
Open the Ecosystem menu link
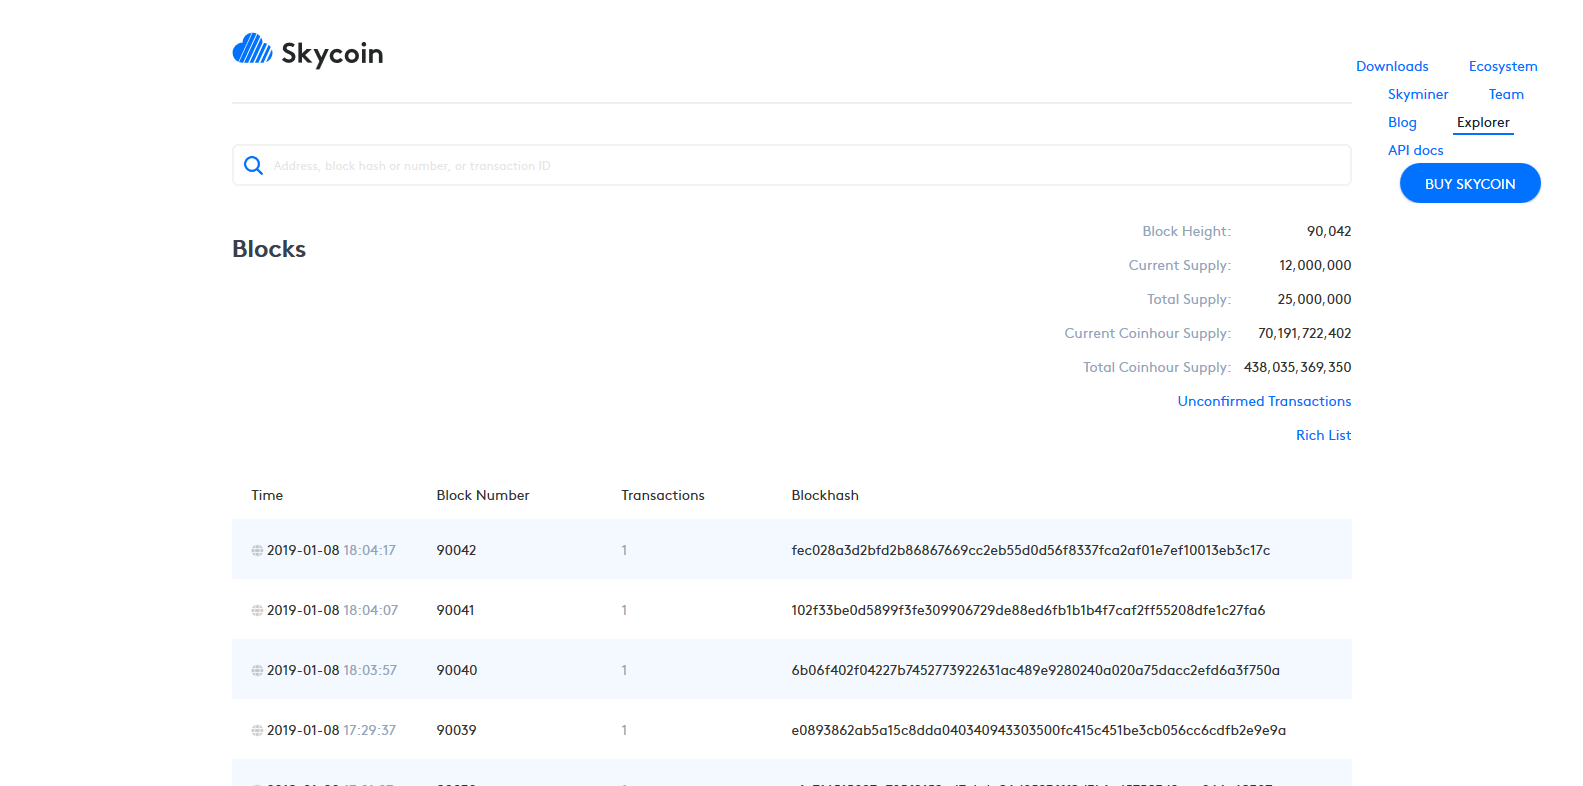1503,66
